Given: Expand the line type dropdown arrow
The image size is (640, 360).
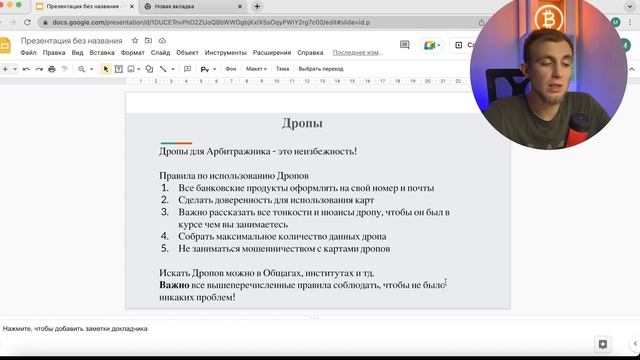Looking at the screenshot, I should pos(173,69).
